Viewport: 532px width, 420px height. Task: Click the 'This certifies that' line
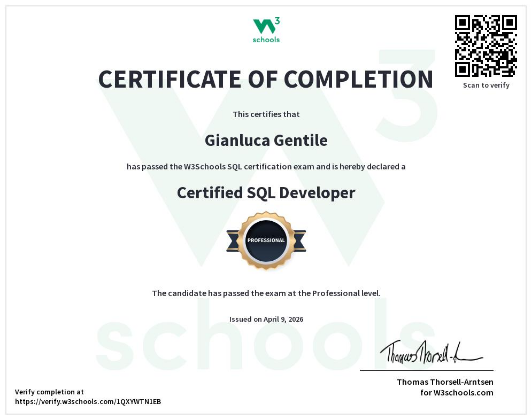tap(266, 114)
